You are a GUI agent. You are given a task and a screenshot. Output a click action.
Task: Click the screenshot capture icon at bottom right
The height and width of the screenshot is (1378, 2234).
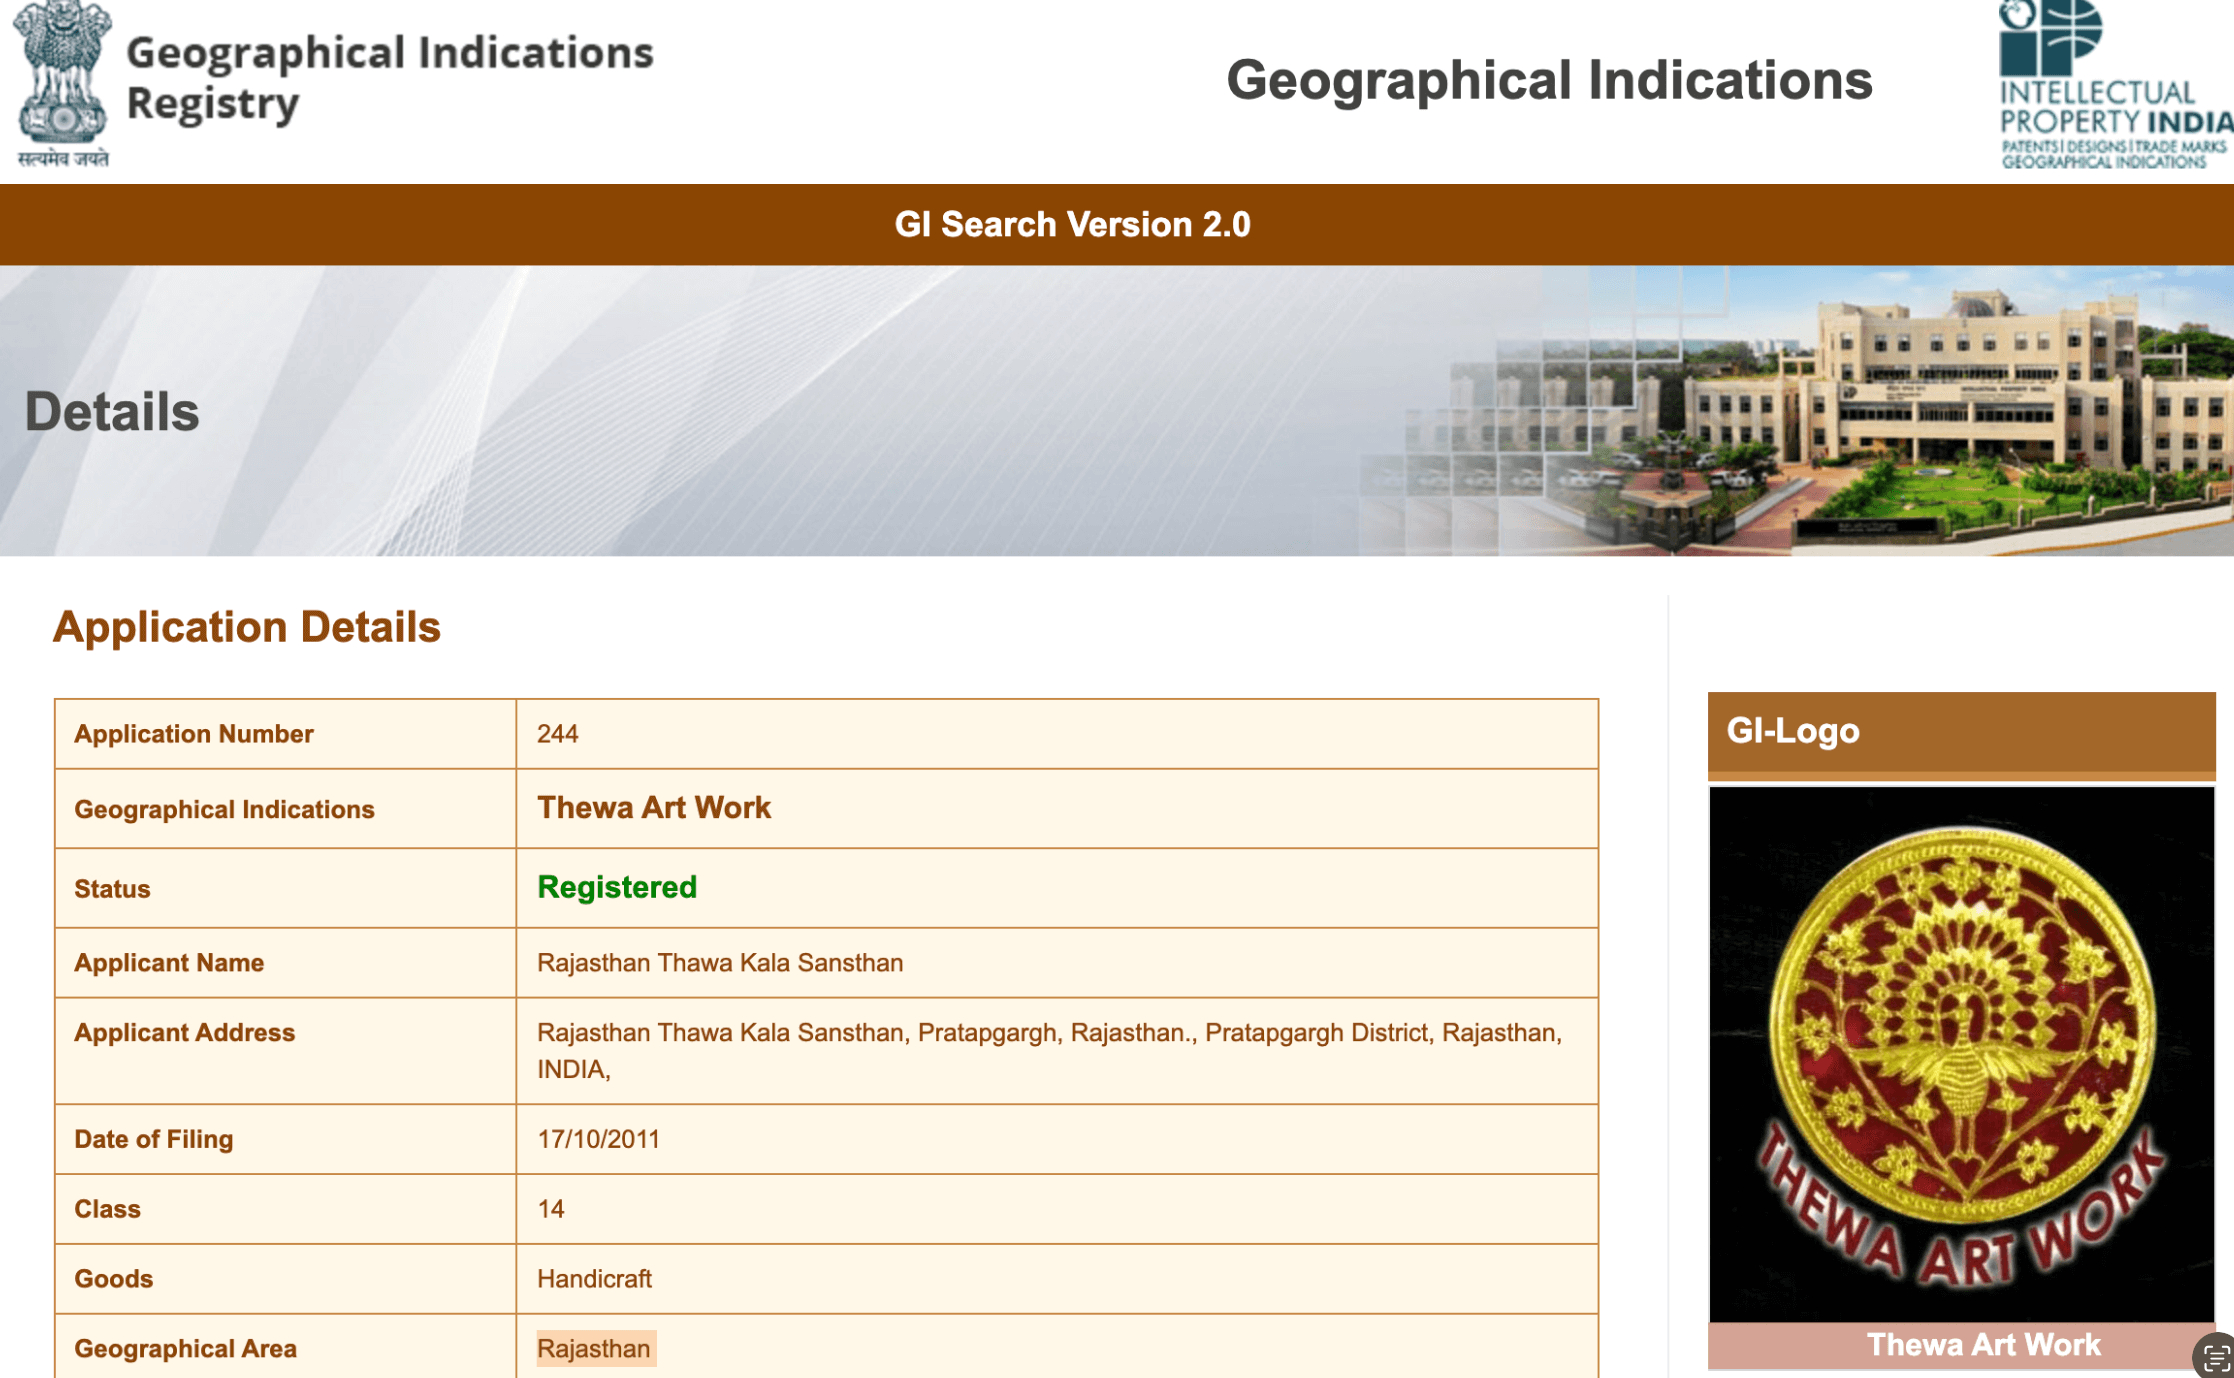coord(2215,1358)
